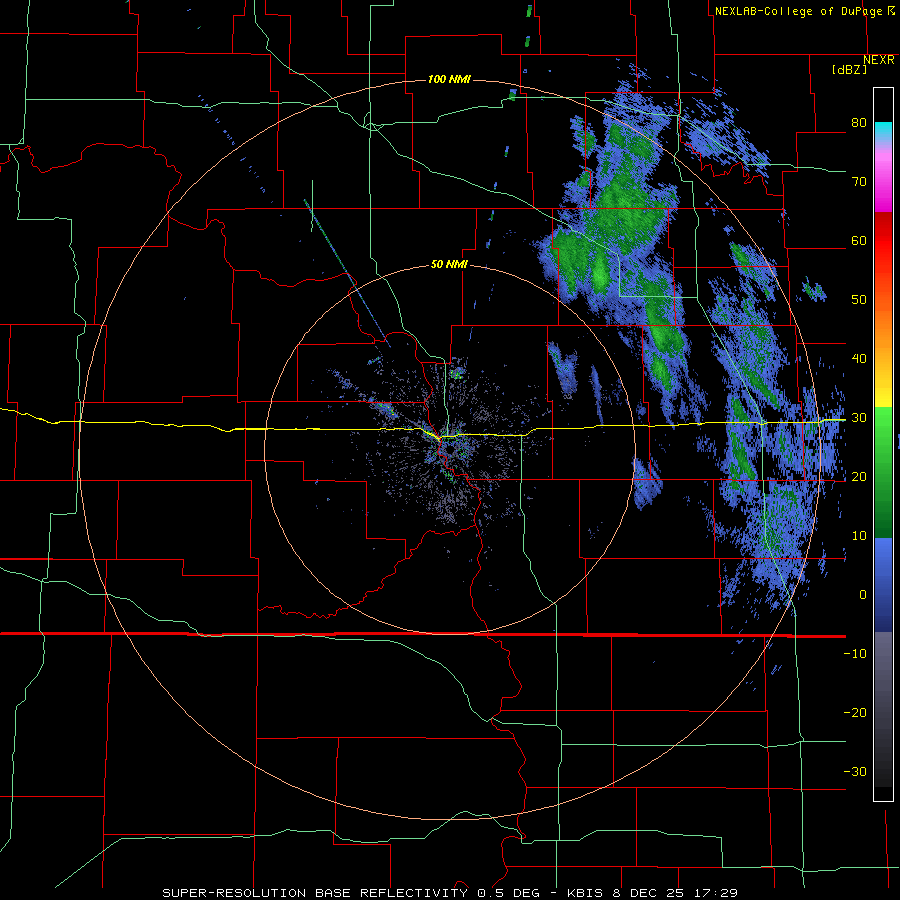Click the 50 value on the dBZ scale
Screen dimensions: 900x900
pos(859,300)
